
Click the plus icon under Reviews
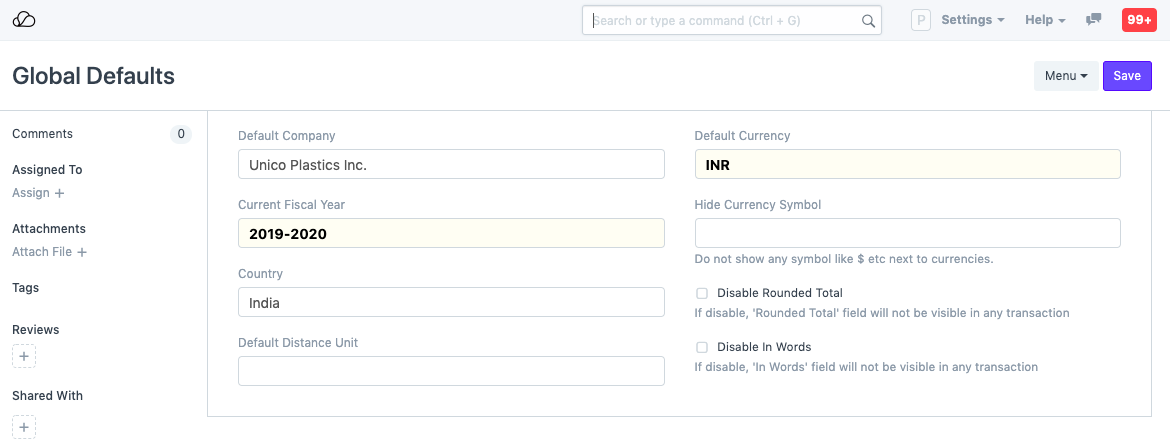coord(24,356)
